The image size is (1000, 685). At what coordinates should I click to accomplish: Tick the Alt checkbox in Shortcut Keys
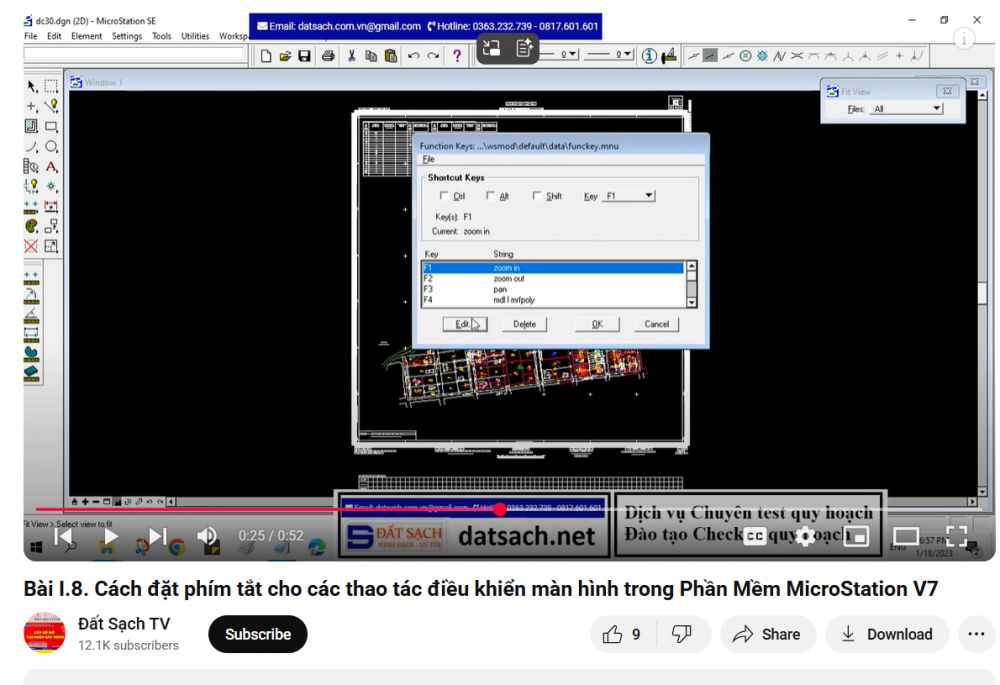pyautogui.click(x=490, y=196)
